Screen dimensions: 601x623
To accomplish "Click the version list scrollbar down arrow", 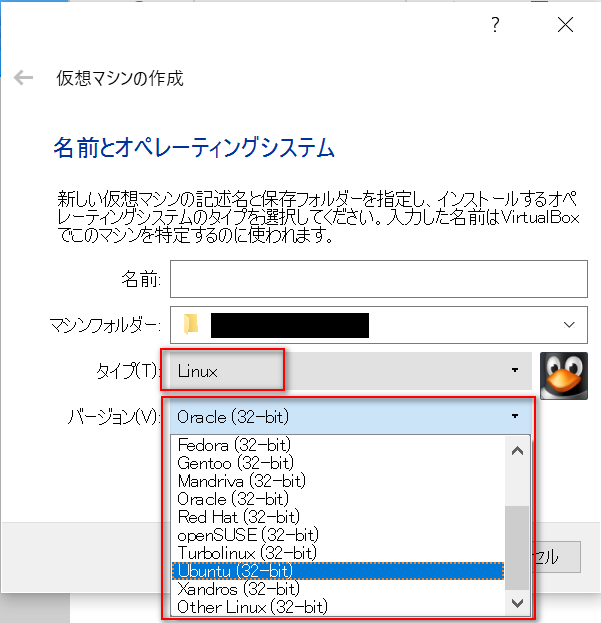I will coord(517,603).
